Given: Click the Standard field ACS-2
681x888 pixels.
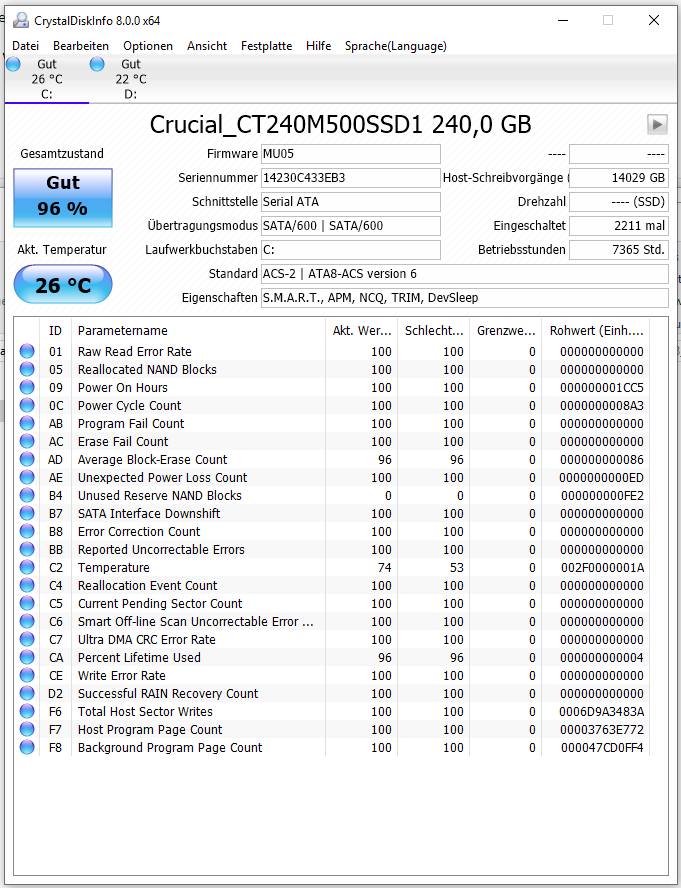Looking at the screenshot, I should (x=465, y=274).
